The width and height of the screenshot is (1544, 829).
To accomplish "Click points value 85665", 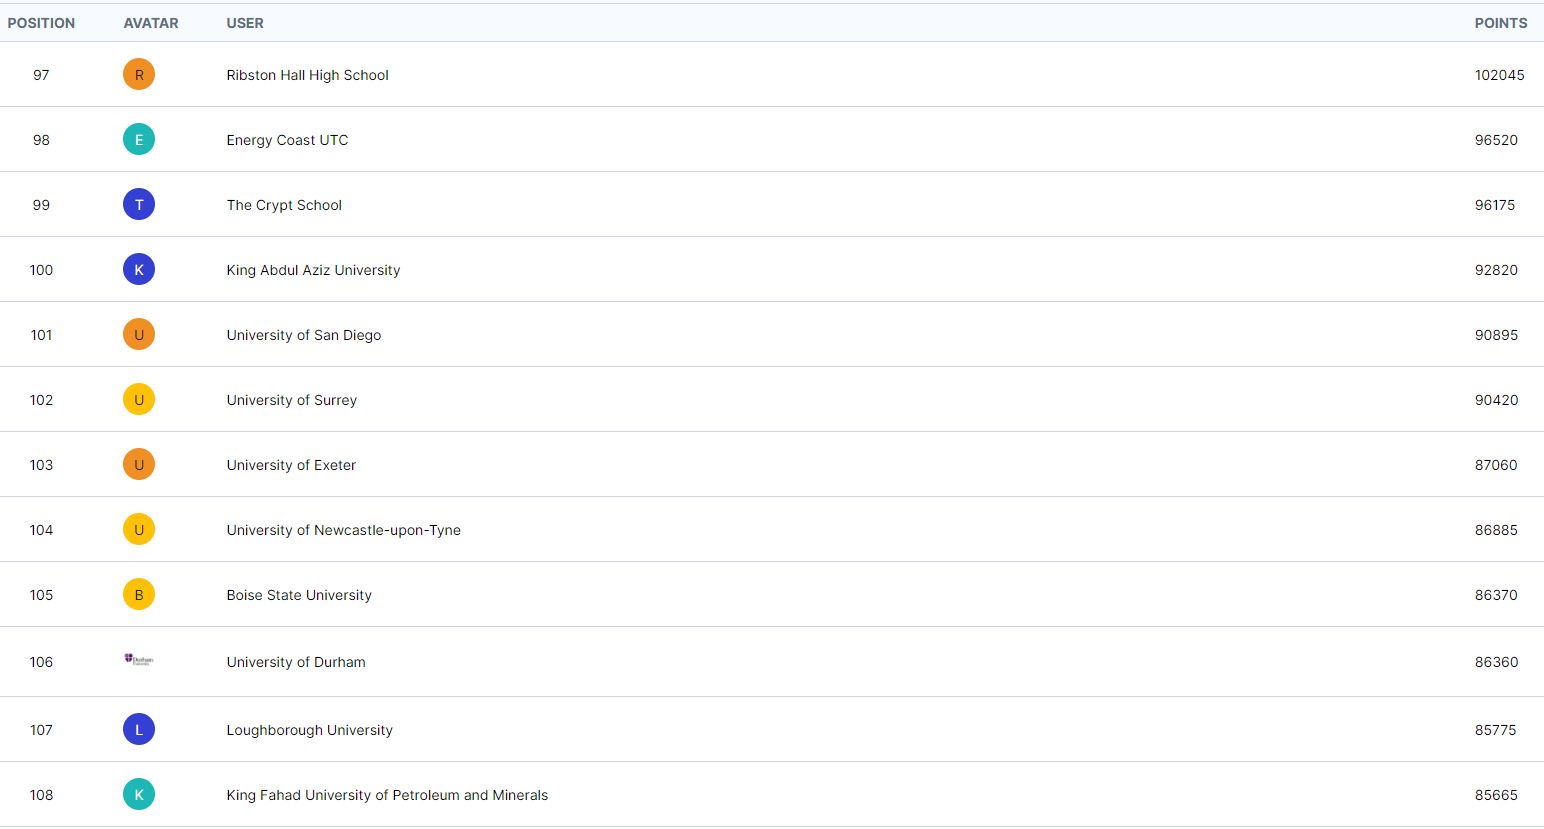I will tap(1496, 795).
